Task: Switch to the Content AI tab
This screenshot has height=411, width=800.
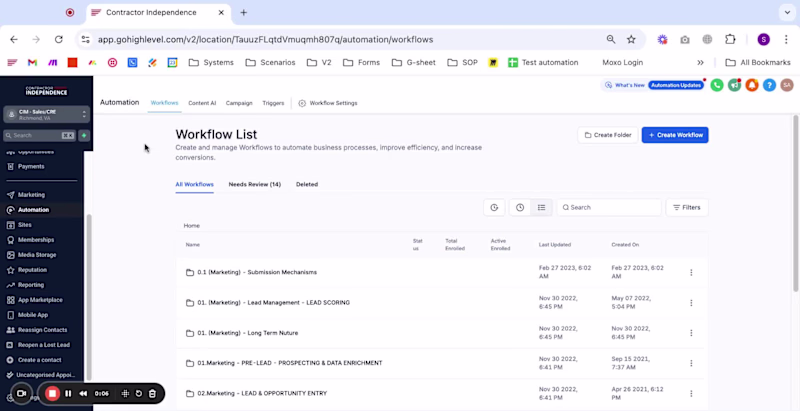Action: click(202, 103)
